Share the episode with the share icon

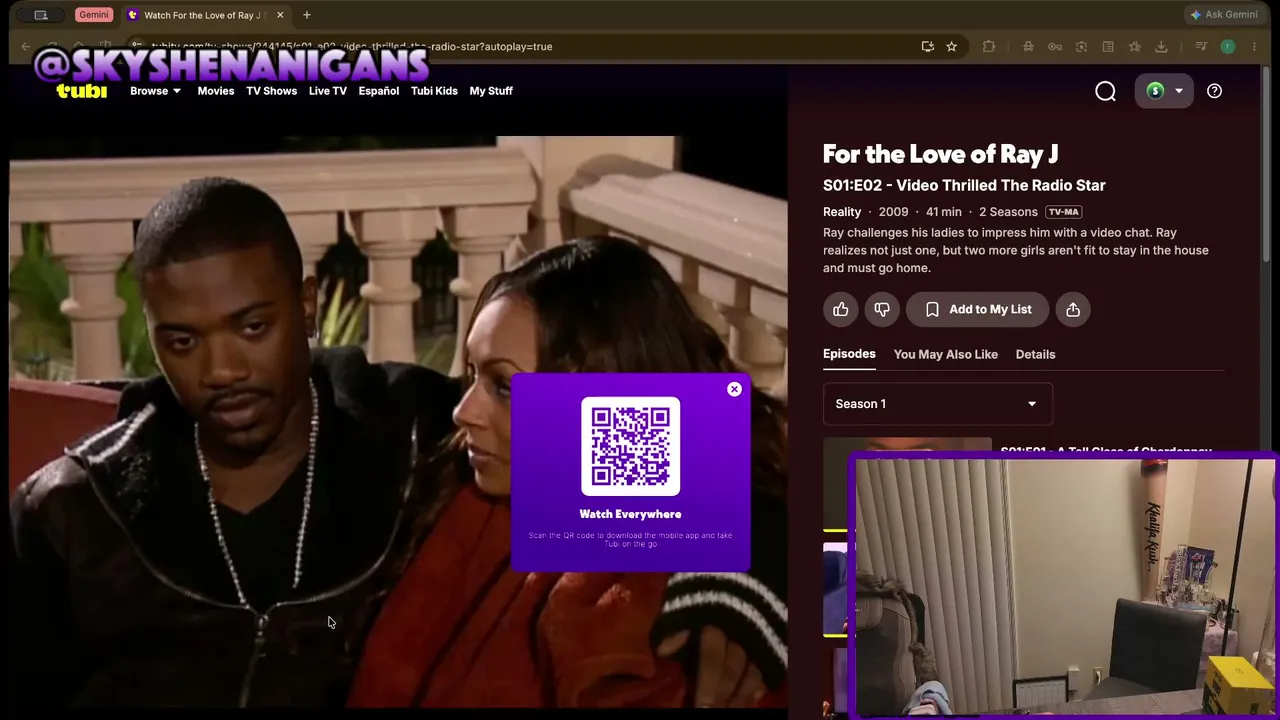point(1073,309)
